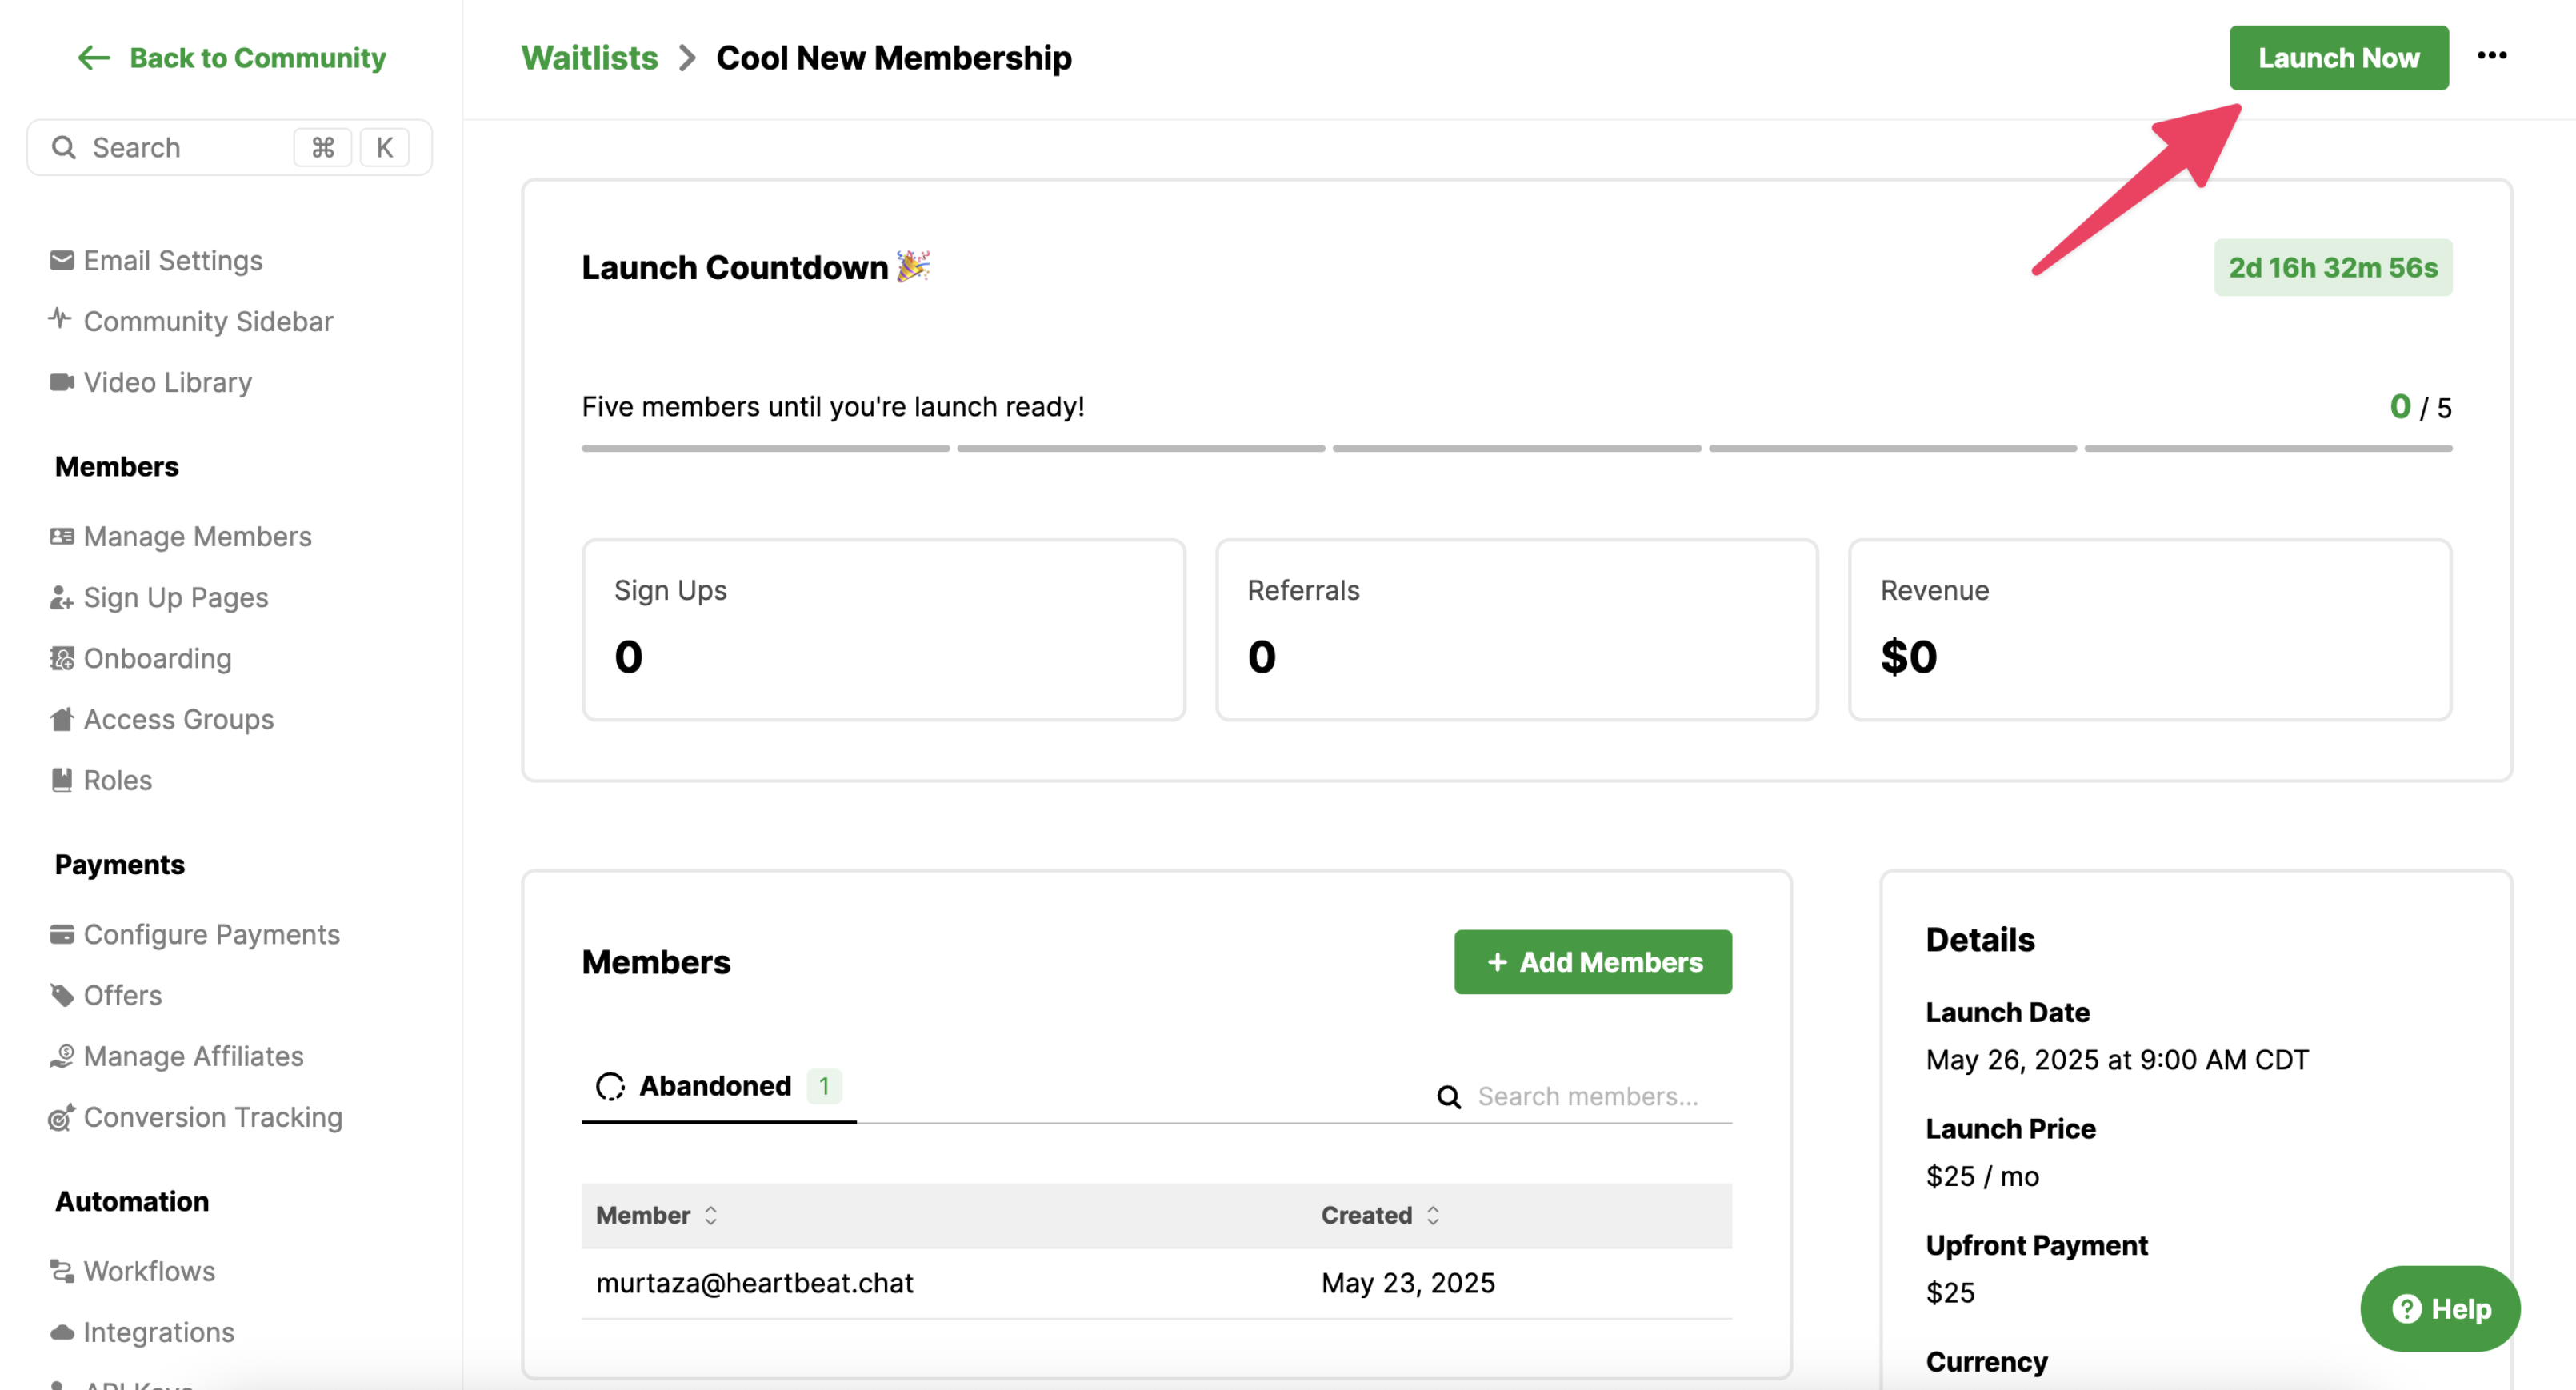Click the Workflows icon in Automation
Screen dimensions: 2576x1390
(61, 1271)
